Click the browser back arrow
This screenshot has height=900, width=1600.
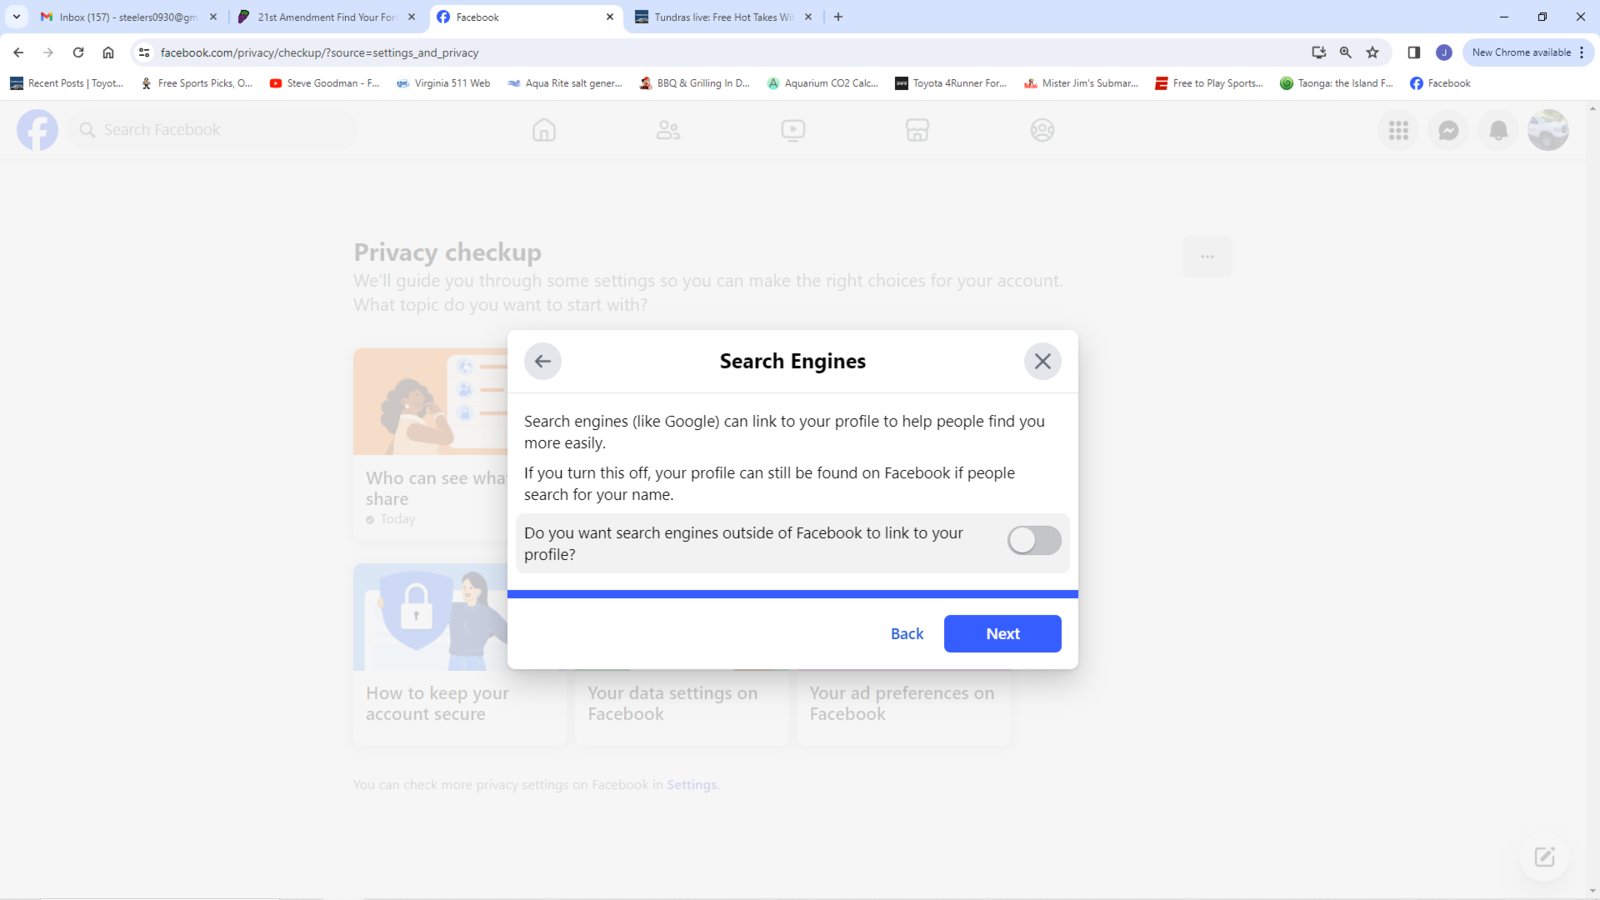tap(18, 52)
